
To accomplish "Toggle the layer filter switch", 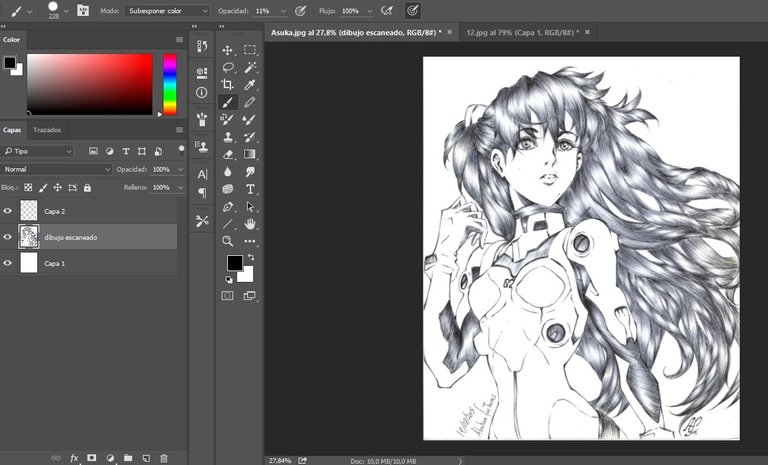I will [181, 149].
